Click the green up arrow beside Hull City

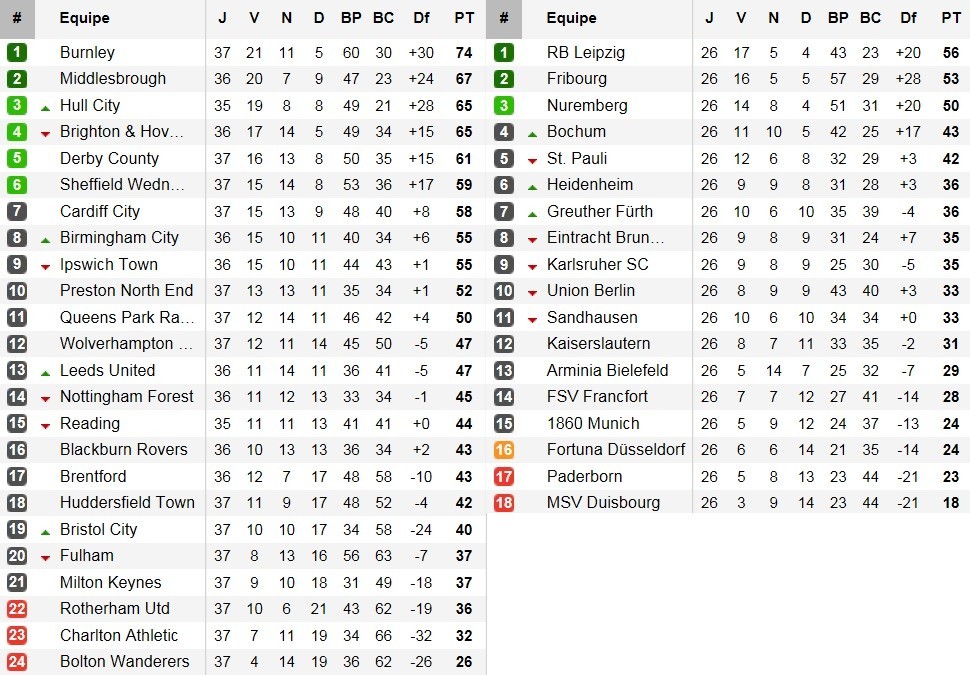click(45, 106)
